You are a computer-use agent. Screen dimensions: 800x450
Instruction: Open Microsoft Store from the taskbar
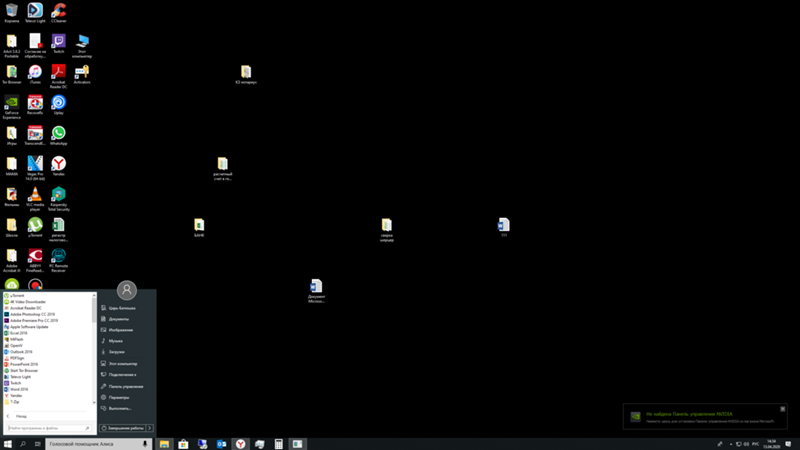(x=183, y=444)
